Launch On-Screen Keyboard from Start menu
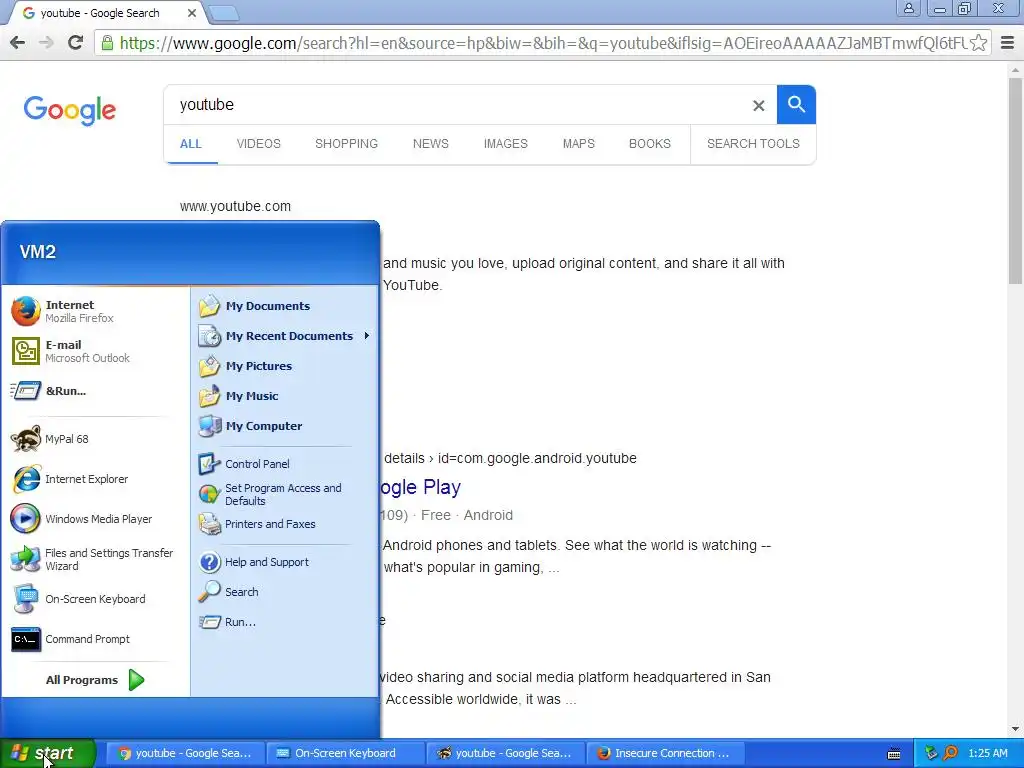Image resolution: width=1024 pixels, height=768 pixels. 95,599
